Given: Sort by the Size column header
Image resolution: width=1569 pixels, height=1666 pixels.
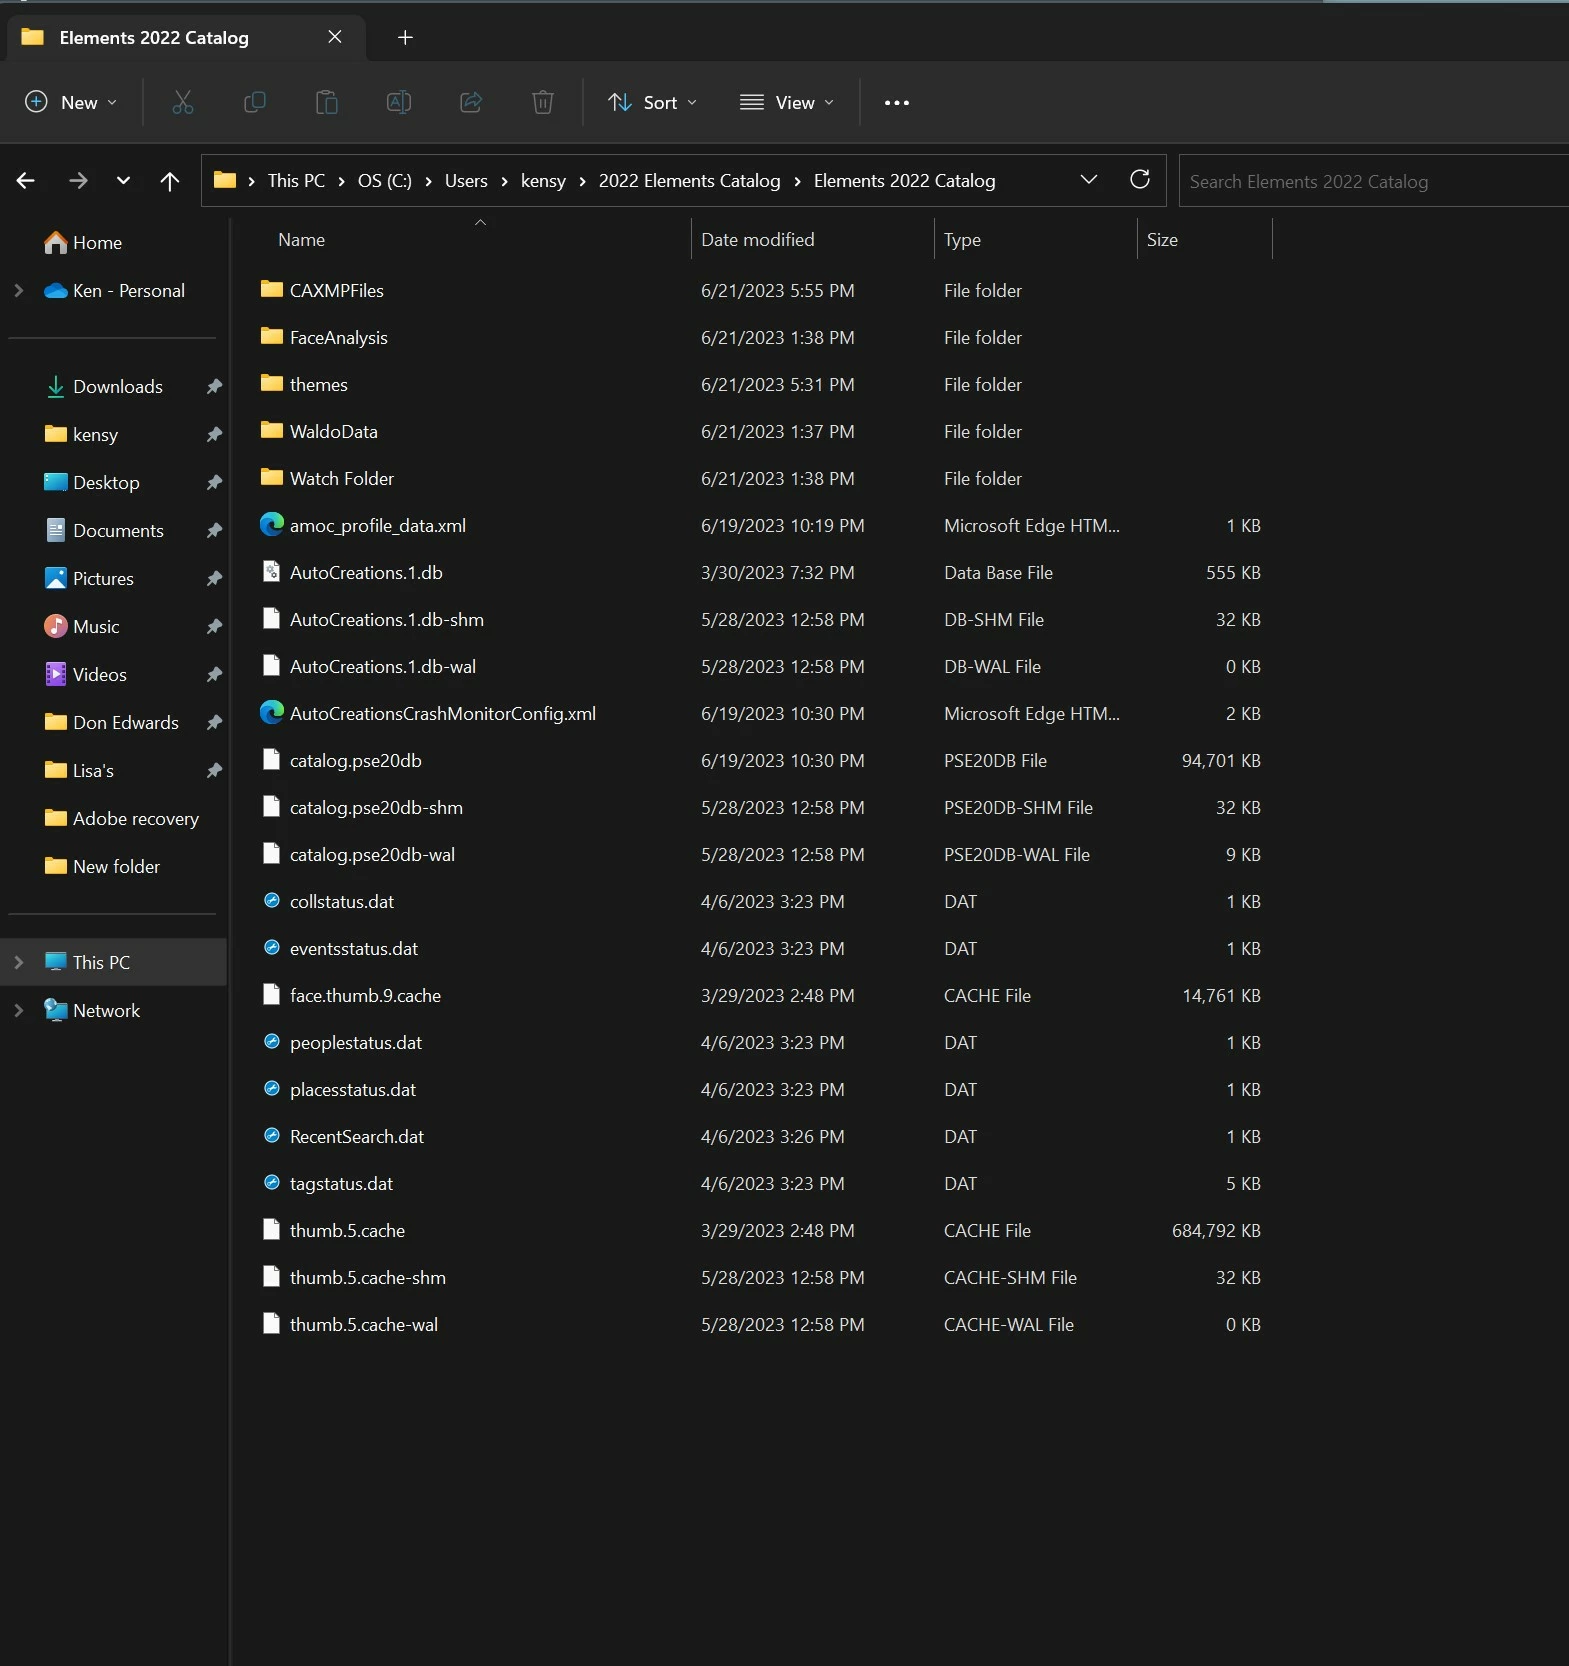Looking at the screenshot, I should 1162,240.
